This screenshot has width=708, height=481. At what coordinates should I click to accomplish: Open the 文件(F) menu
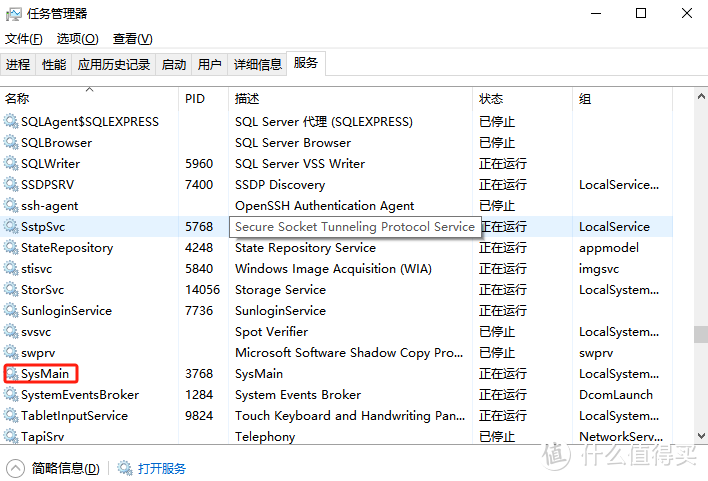pos(24,39)
